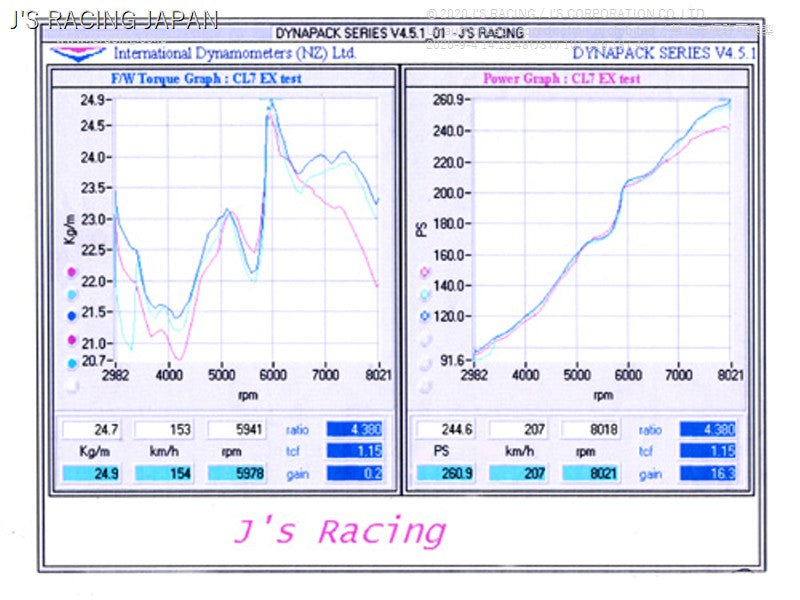Click the 'PS' unit label under 244.6
This screenshot has height=600, width=800.
click(x=441, y=451)
